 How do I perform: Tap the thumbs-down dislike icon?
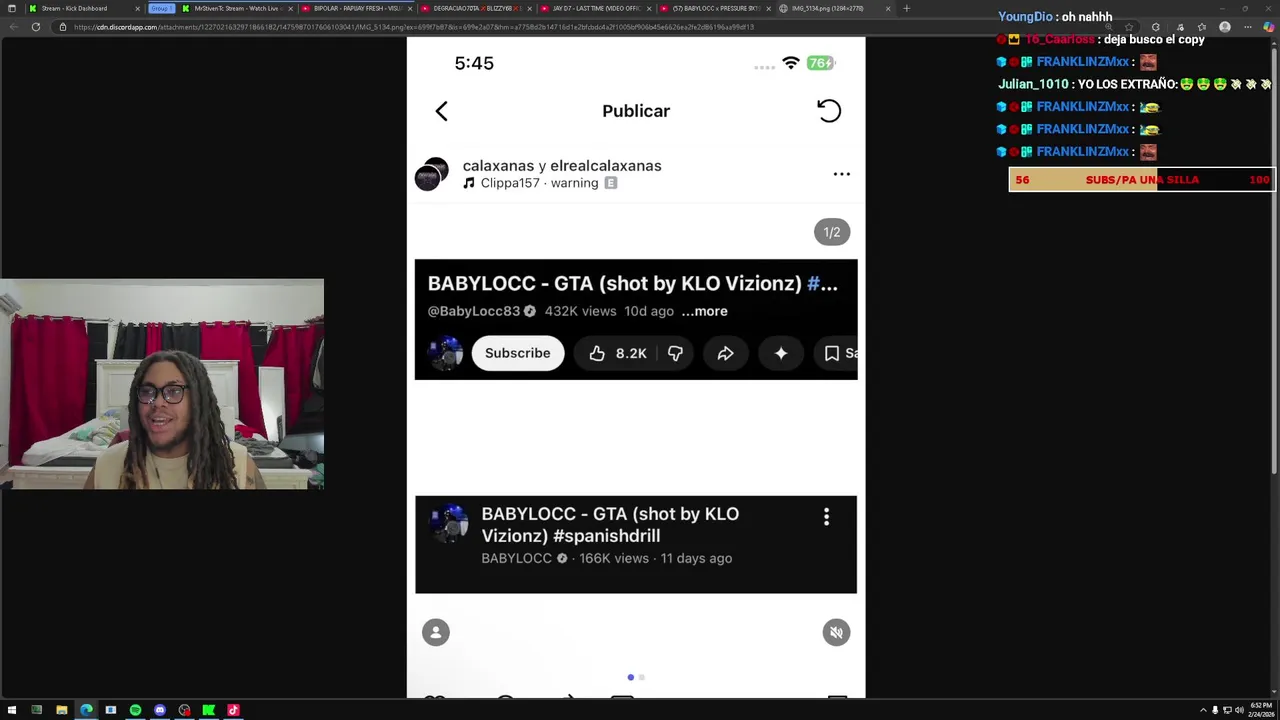click(x=675, y=353)
